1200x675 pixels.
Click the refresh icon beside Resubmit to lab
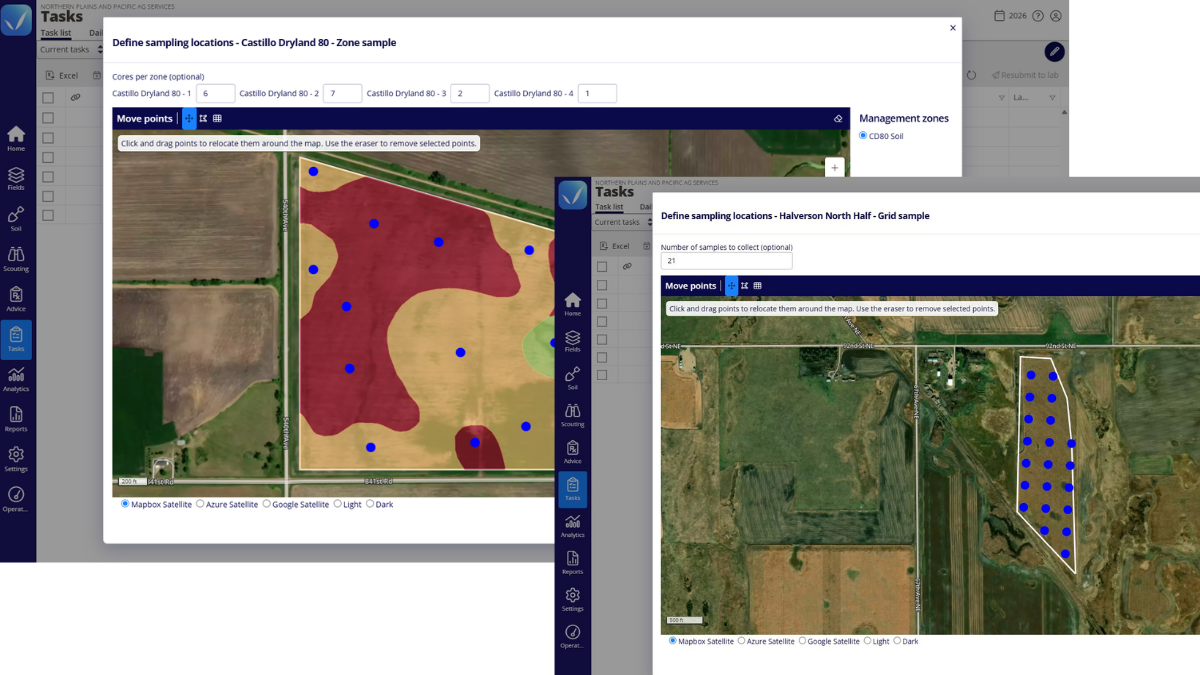click(971, 75)
